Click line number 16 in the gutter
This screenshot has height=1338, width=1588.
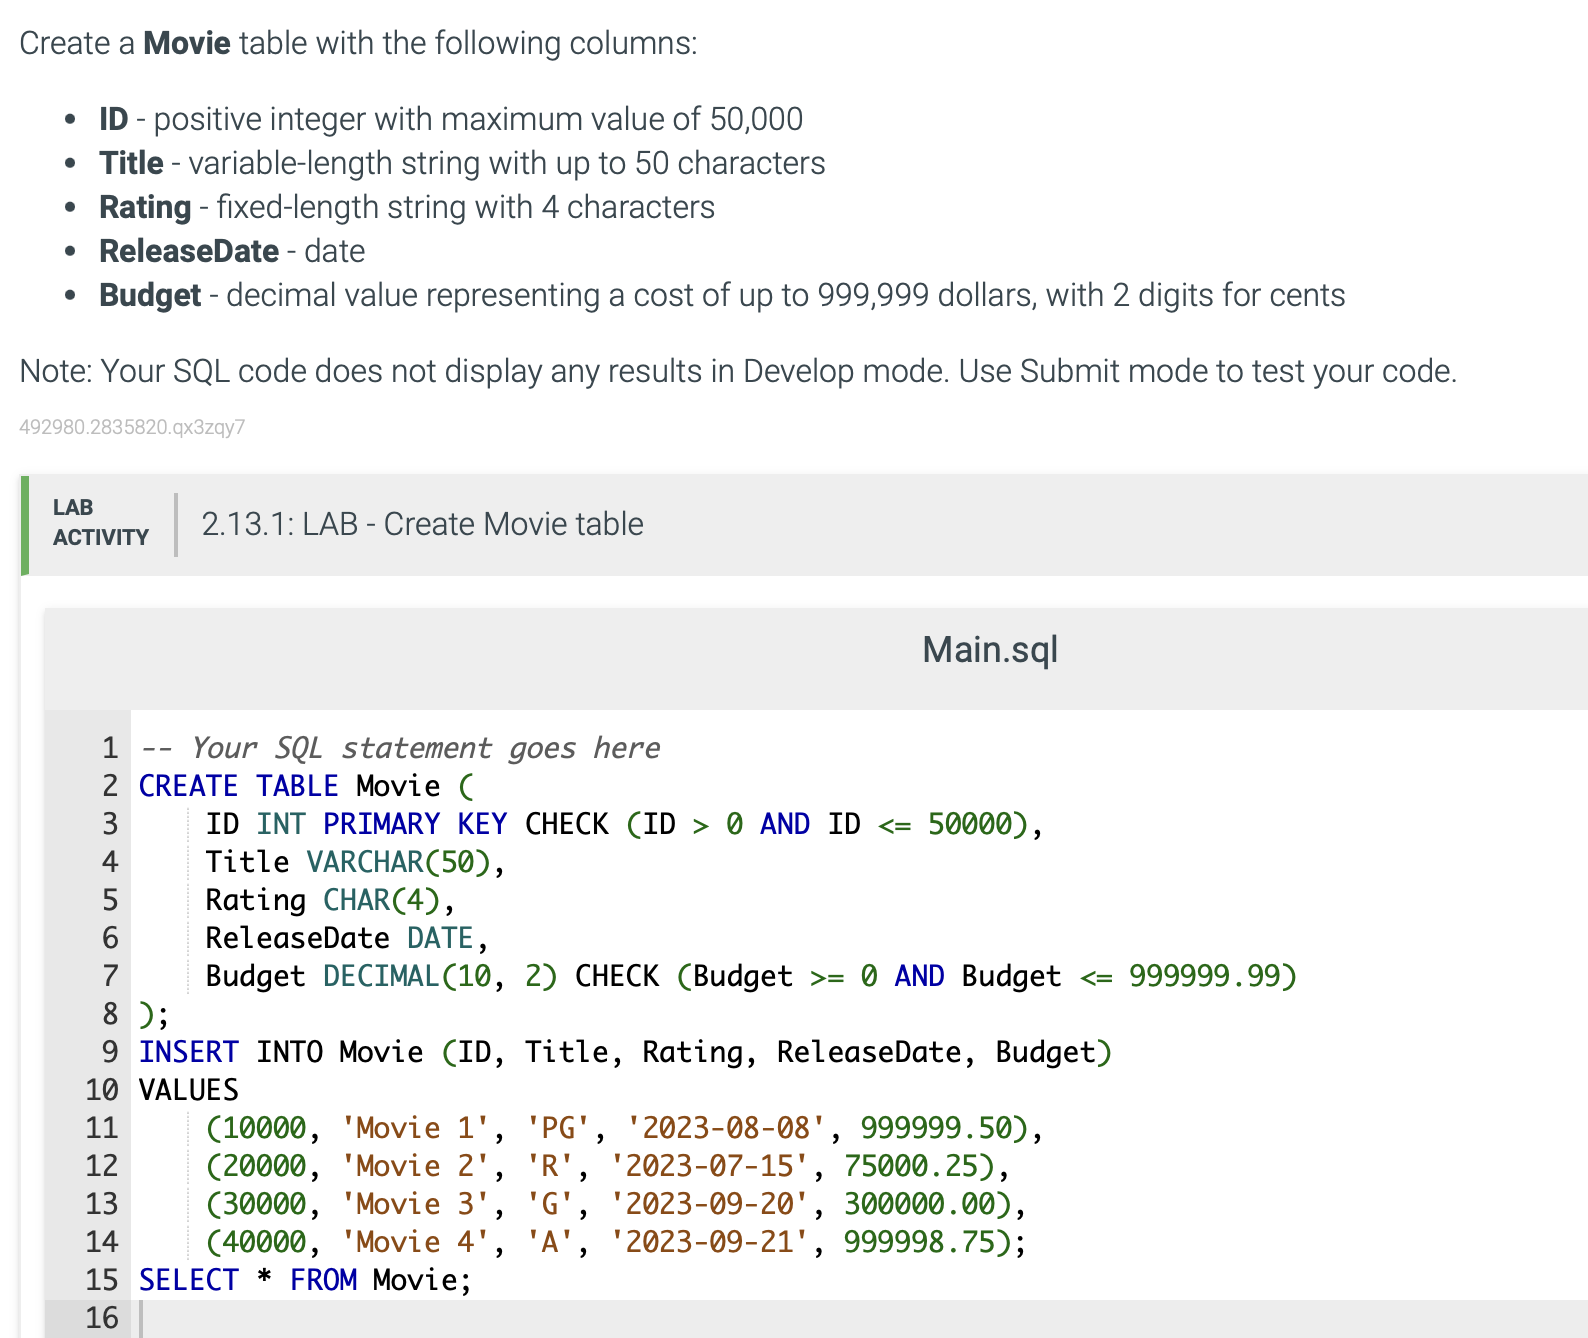pos(102,1318)
